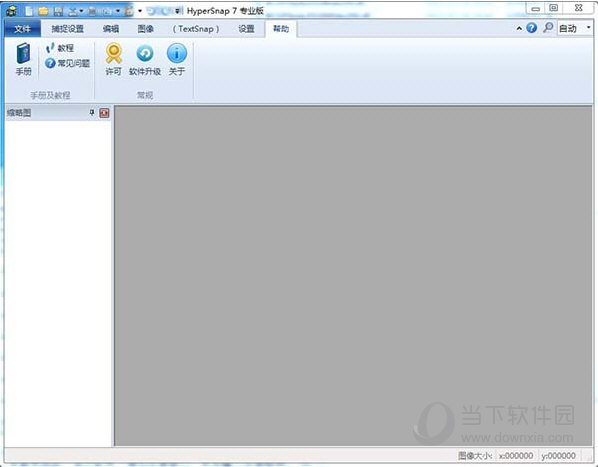Screen dimensions: 598x467
Task: Collapse the ribbon with up arrow
Action: (x=519, y=28)
